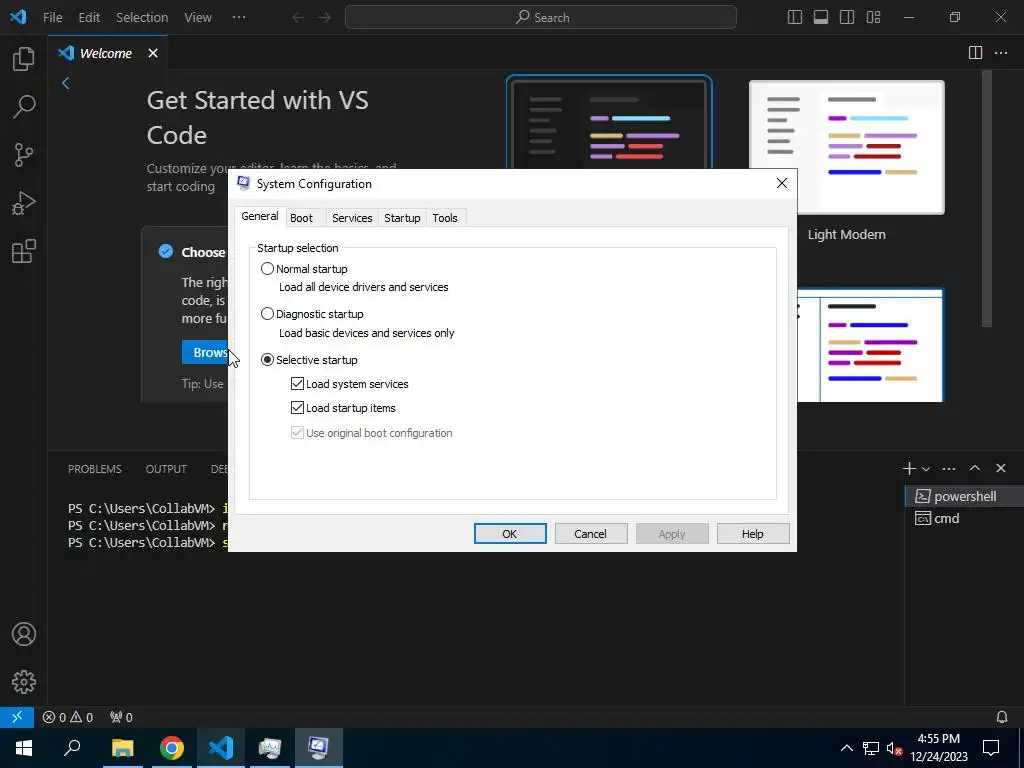Select Normal startup option

pyautogui.click(x=304, y=269)
